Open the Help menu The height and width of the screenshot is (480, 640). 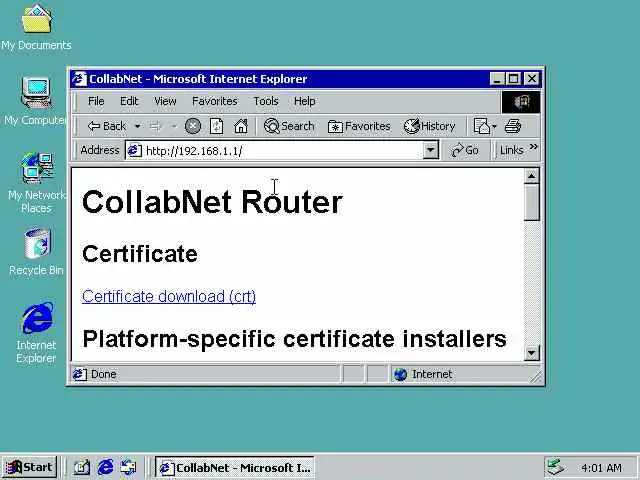[x=304, y=101]
